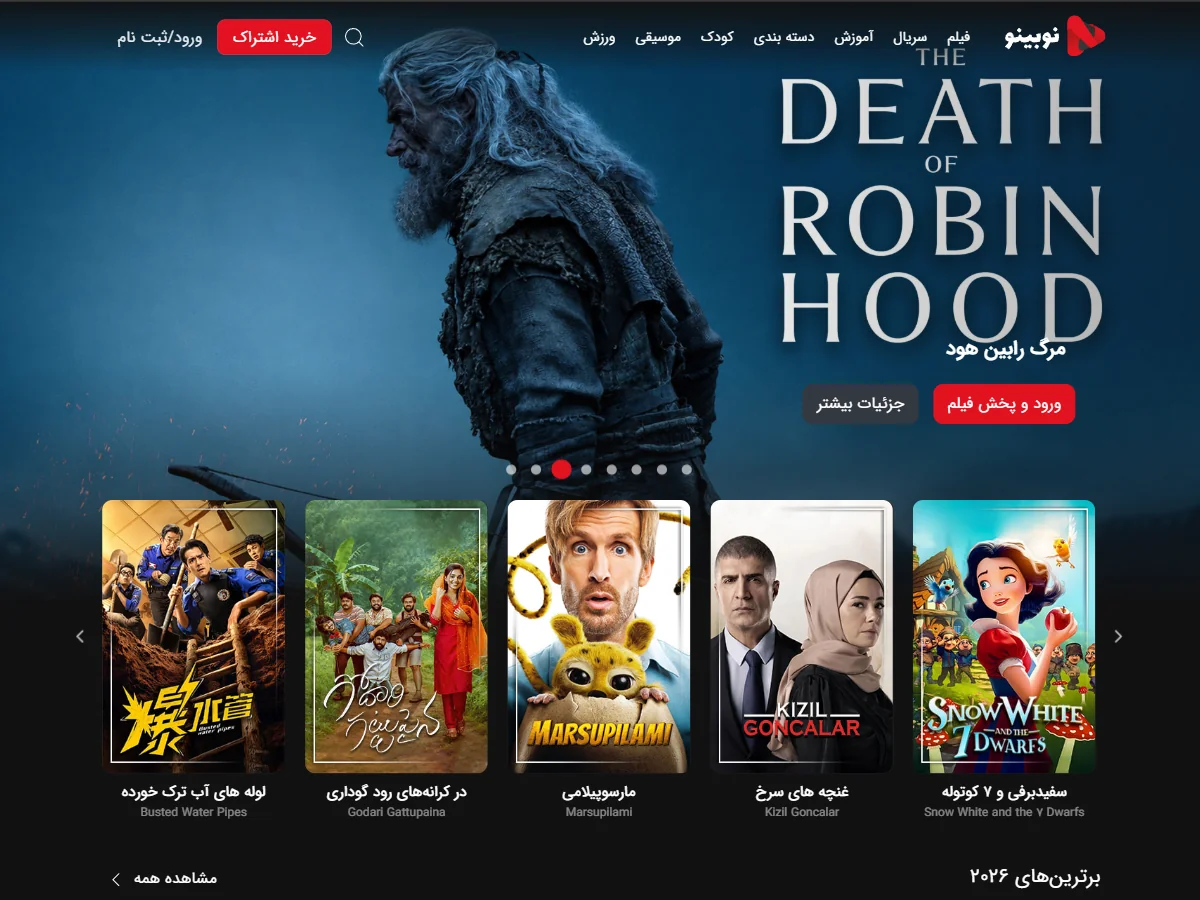Click the title در کرانه‌های رود گوداری
The width and height of the screenshot is (1200, 900).
tap(396, 792)
